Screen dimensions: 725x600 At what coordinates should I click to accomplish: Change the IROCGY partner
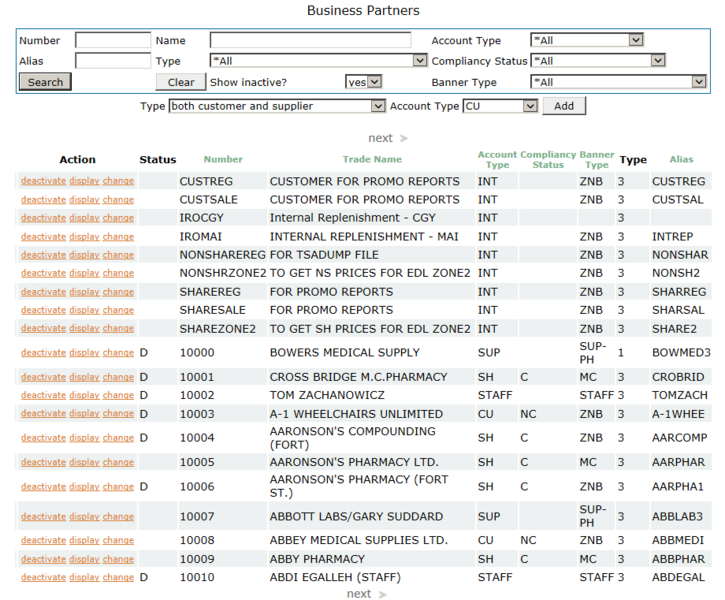pos(118,218)
